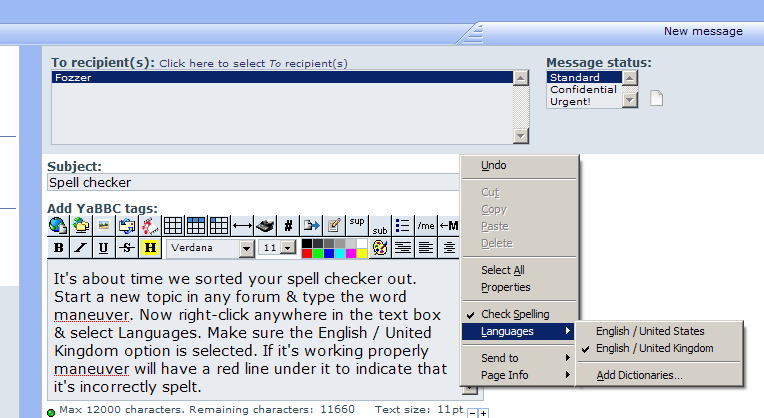The height and width of the screenshot is (418, 764).
Task: Pick the blue color swatch
Action: coord(329,253)
